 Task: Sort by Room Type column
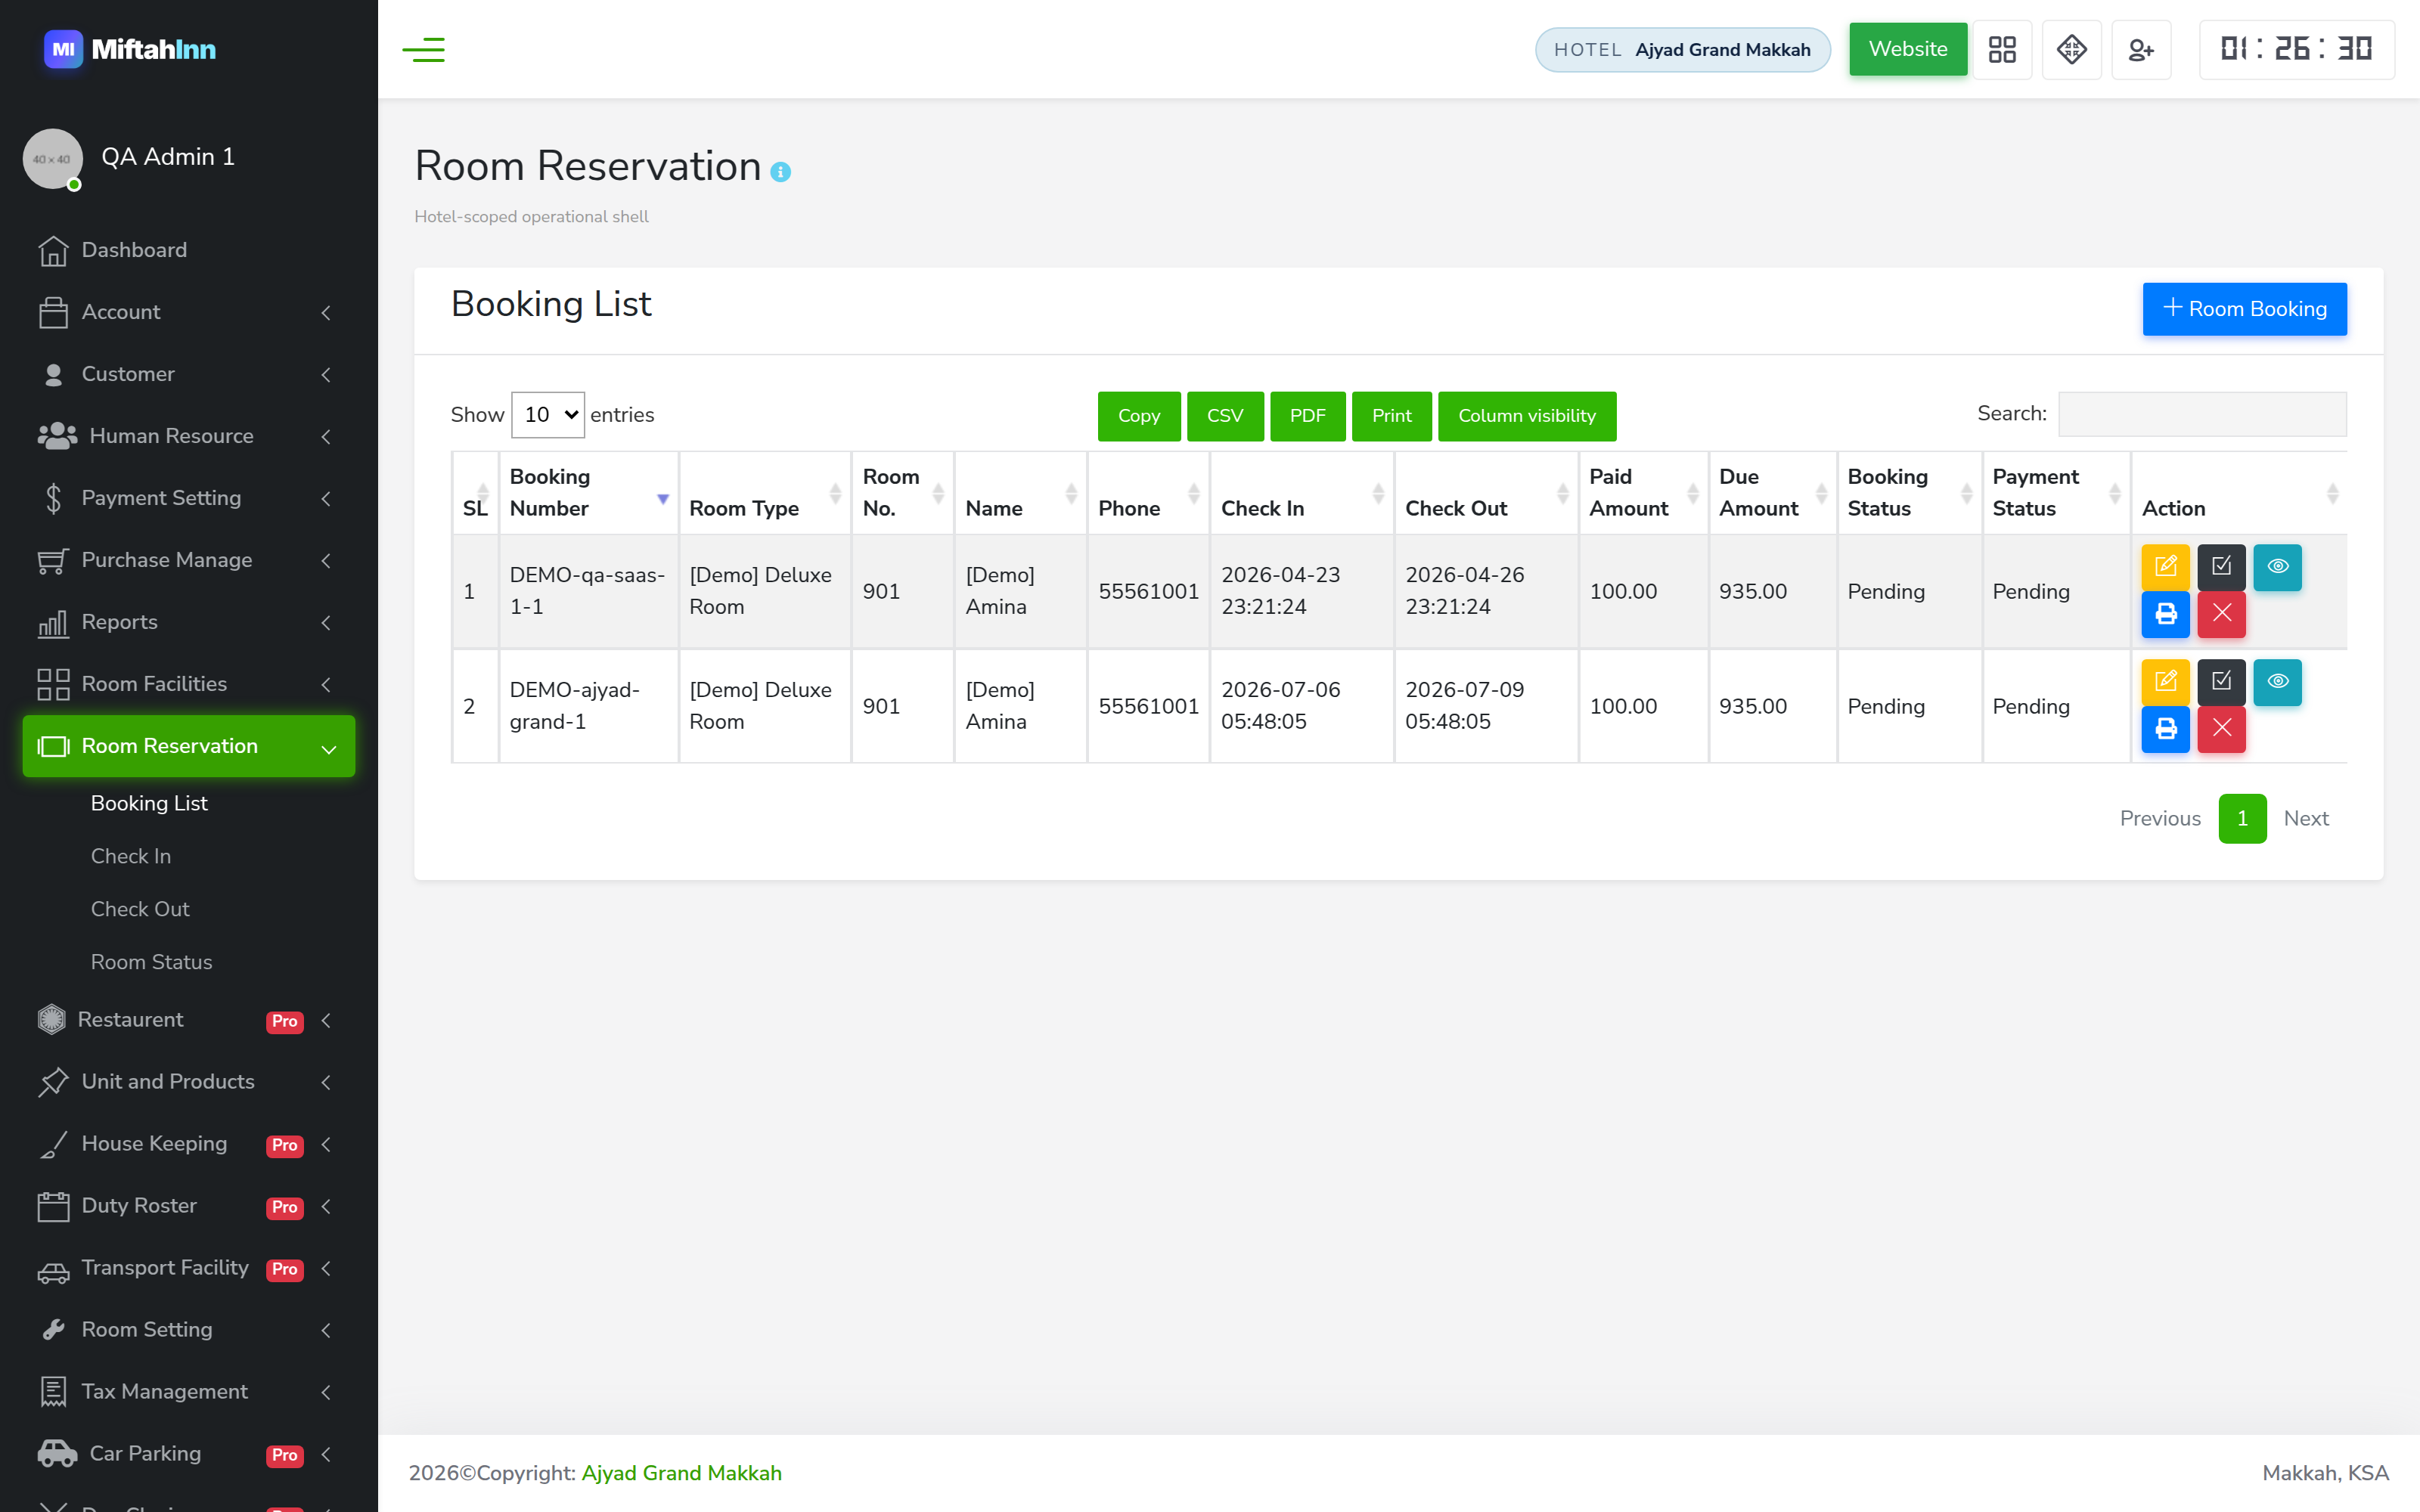(765, 493)
